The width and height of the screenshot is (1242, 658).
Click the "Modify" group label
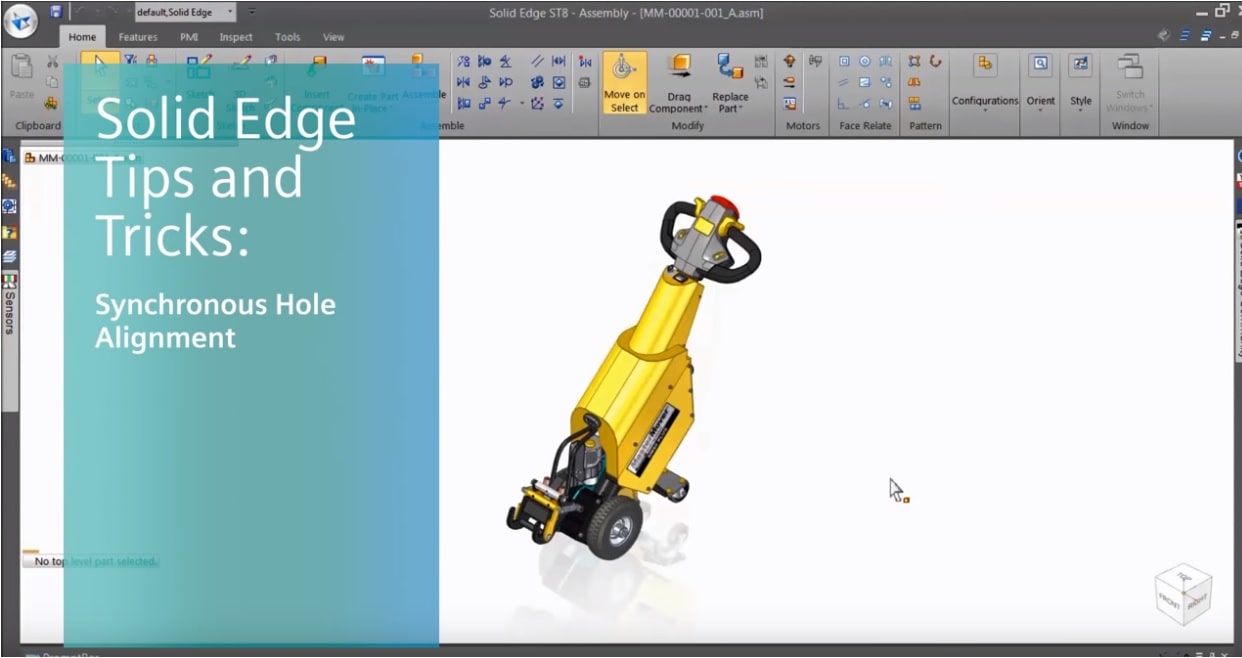687,126
